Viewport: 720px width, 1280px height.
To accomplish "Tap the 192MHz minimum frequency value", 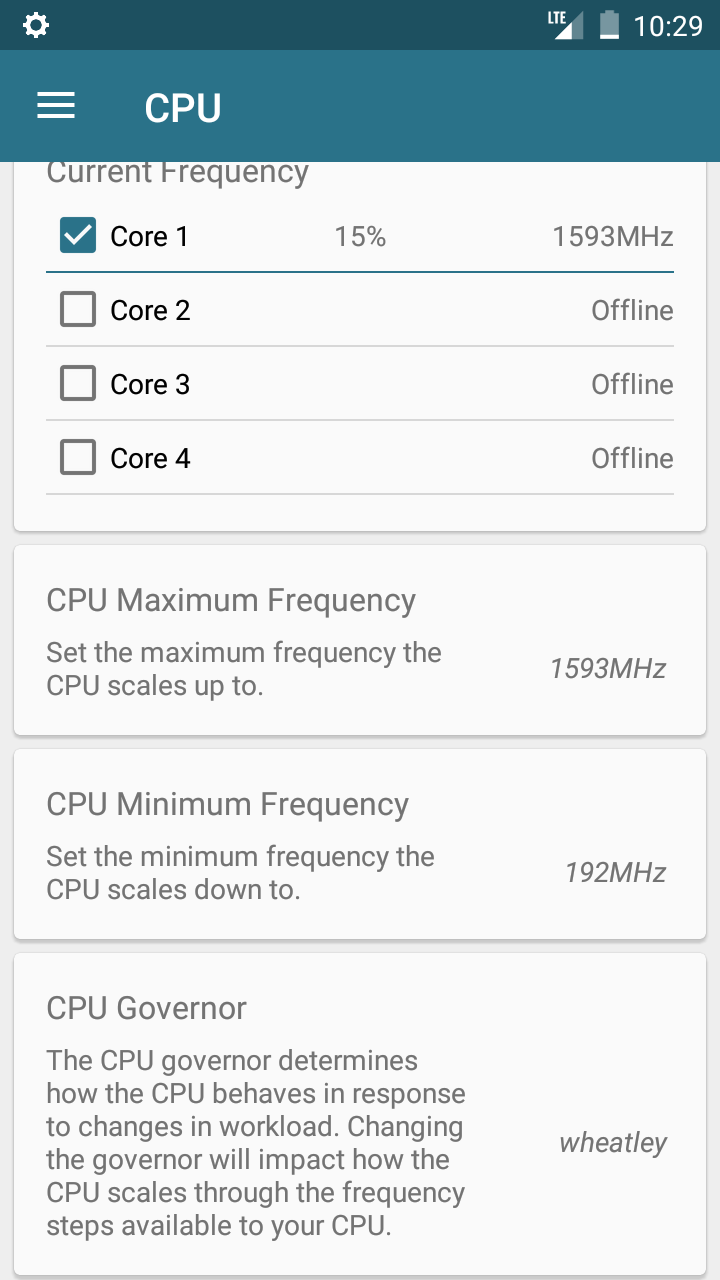I will [615, 873].
